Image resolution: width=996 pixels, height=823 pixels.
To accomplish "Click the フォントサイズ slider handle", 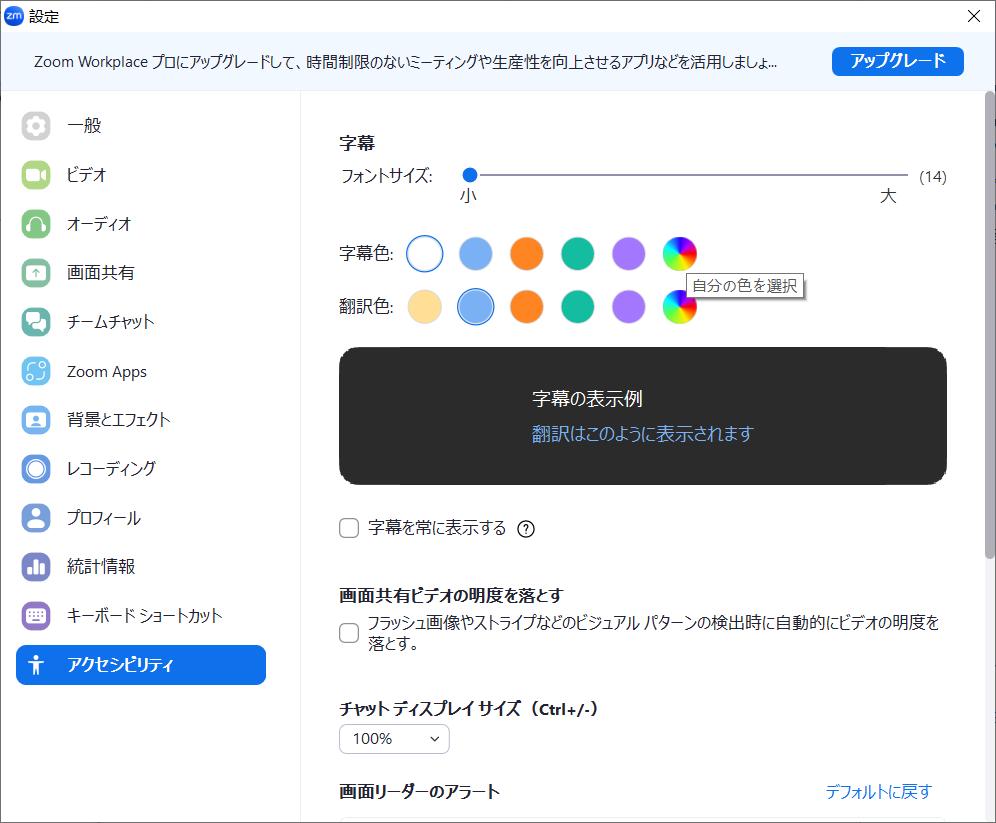I will [469, 175].
